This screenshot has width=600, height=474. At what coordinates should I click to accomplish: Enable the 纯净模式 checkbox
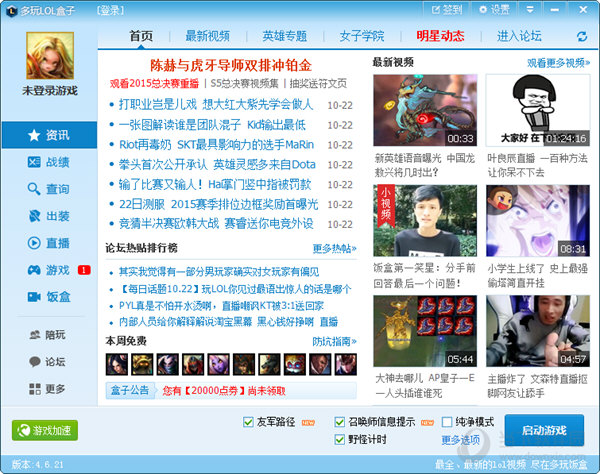pyautogui.click(x=447, y=422)
